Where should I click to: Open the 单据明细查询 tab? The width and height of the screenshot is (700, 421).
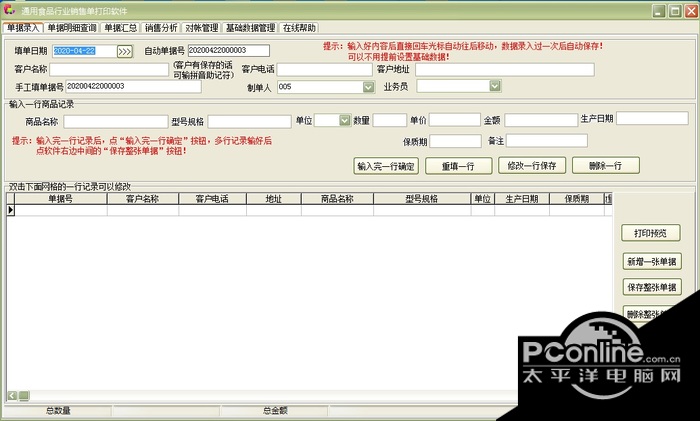(x=72, y=28)
